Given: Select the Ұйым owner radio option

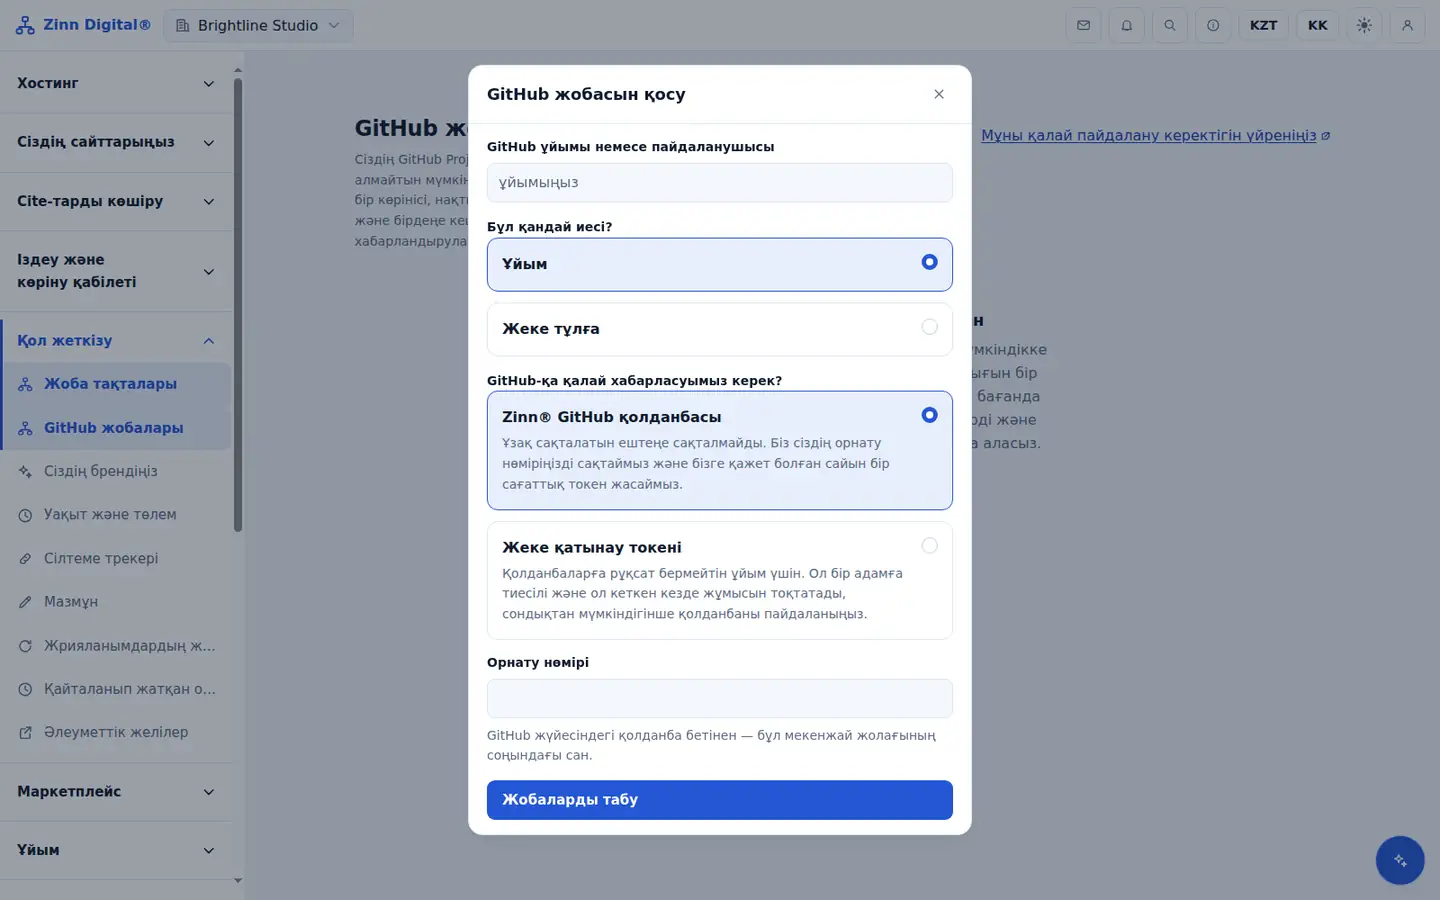Looking at the screenshot, I should tap(720, 264).
